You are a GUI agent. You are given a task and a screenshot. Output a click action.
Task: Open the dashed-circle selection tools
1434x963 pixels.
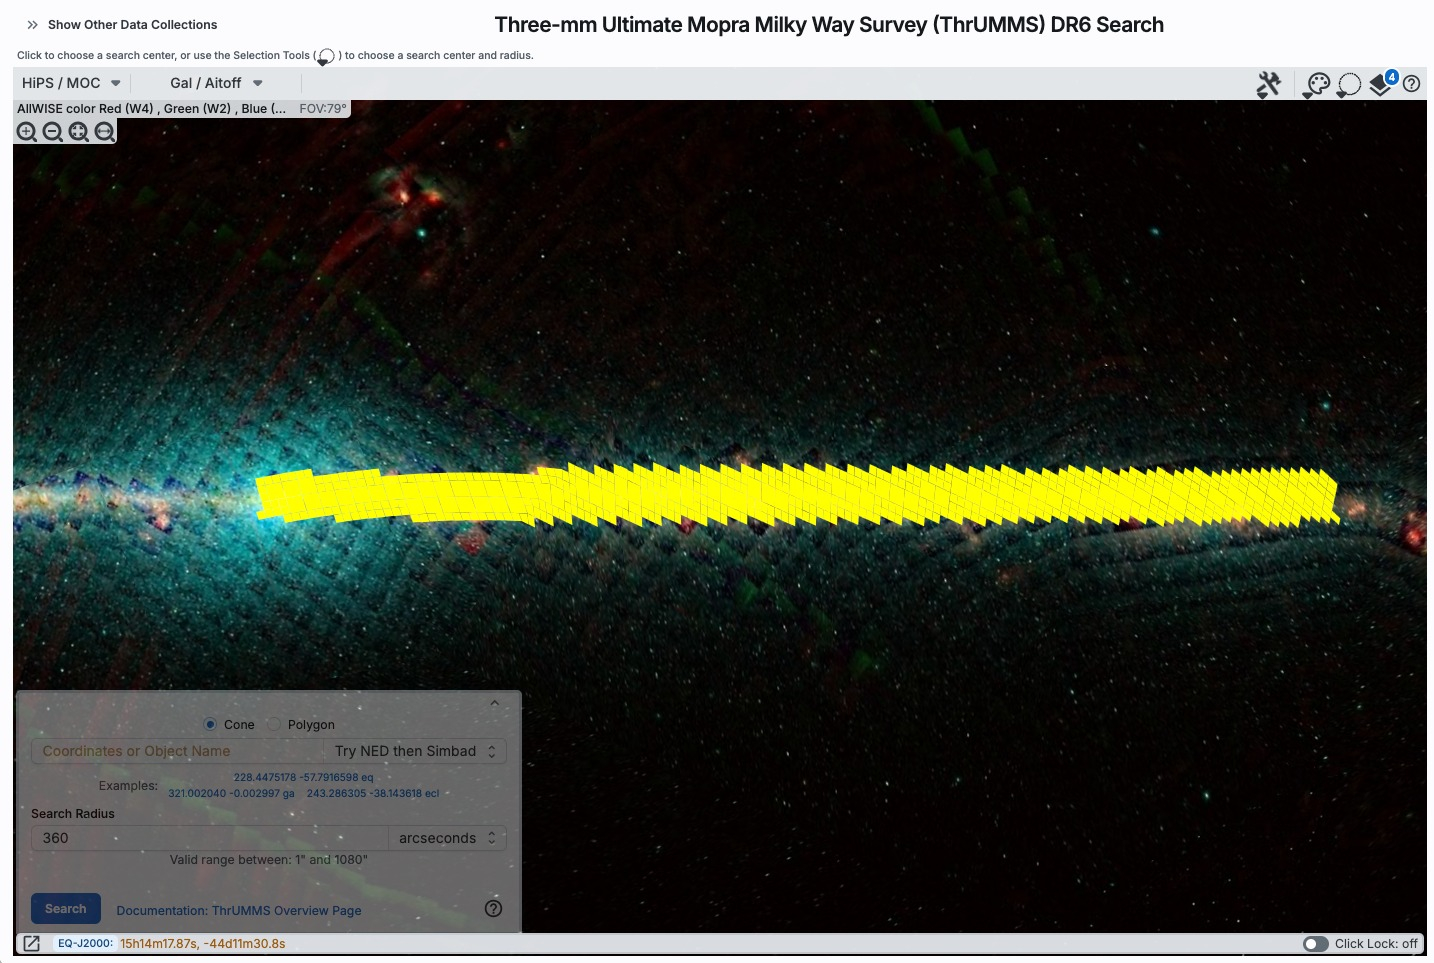tap(1349, 85)
